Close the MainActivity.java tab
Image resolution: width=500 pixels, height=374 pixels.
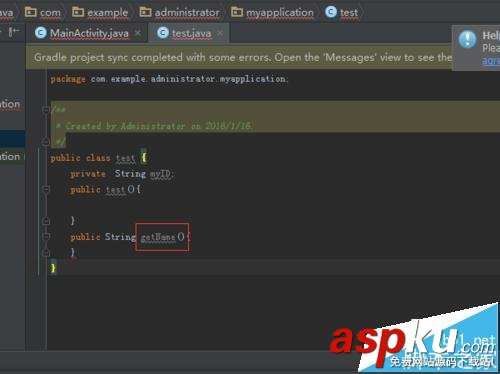tap(138, 33)
